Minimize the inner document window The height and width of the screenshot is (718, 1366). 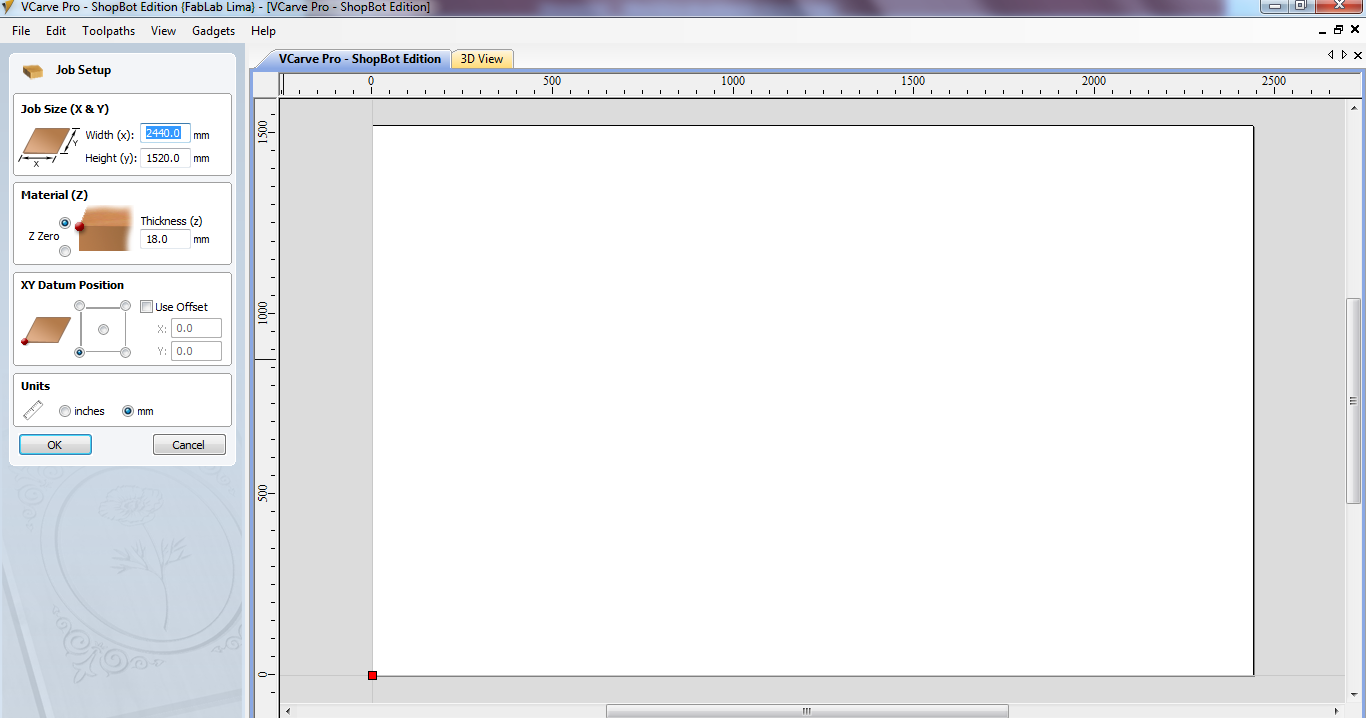[1323, 30]
